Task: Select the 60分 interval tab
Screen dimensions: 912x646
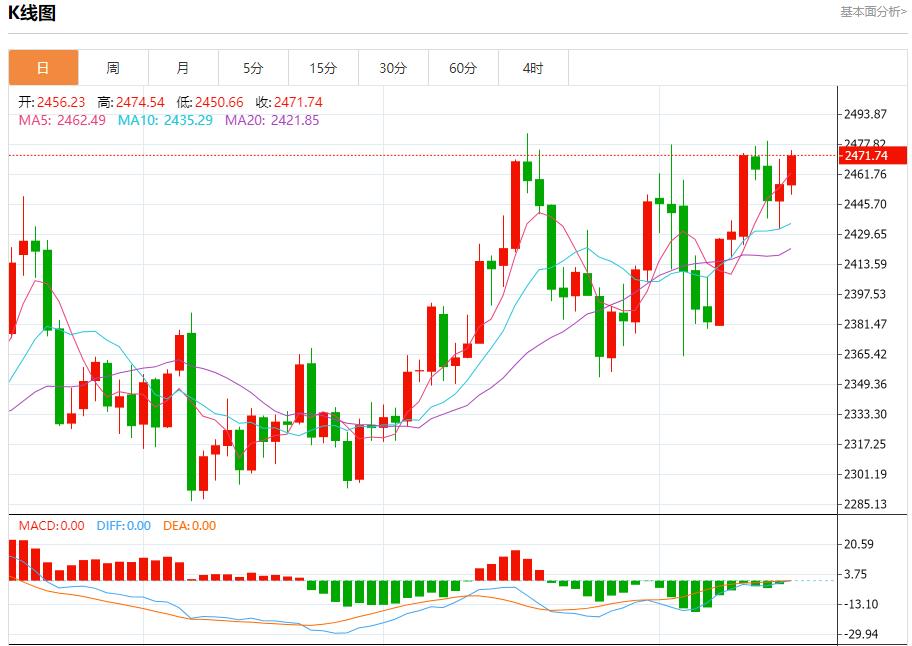Action: [x=463, y=68]
